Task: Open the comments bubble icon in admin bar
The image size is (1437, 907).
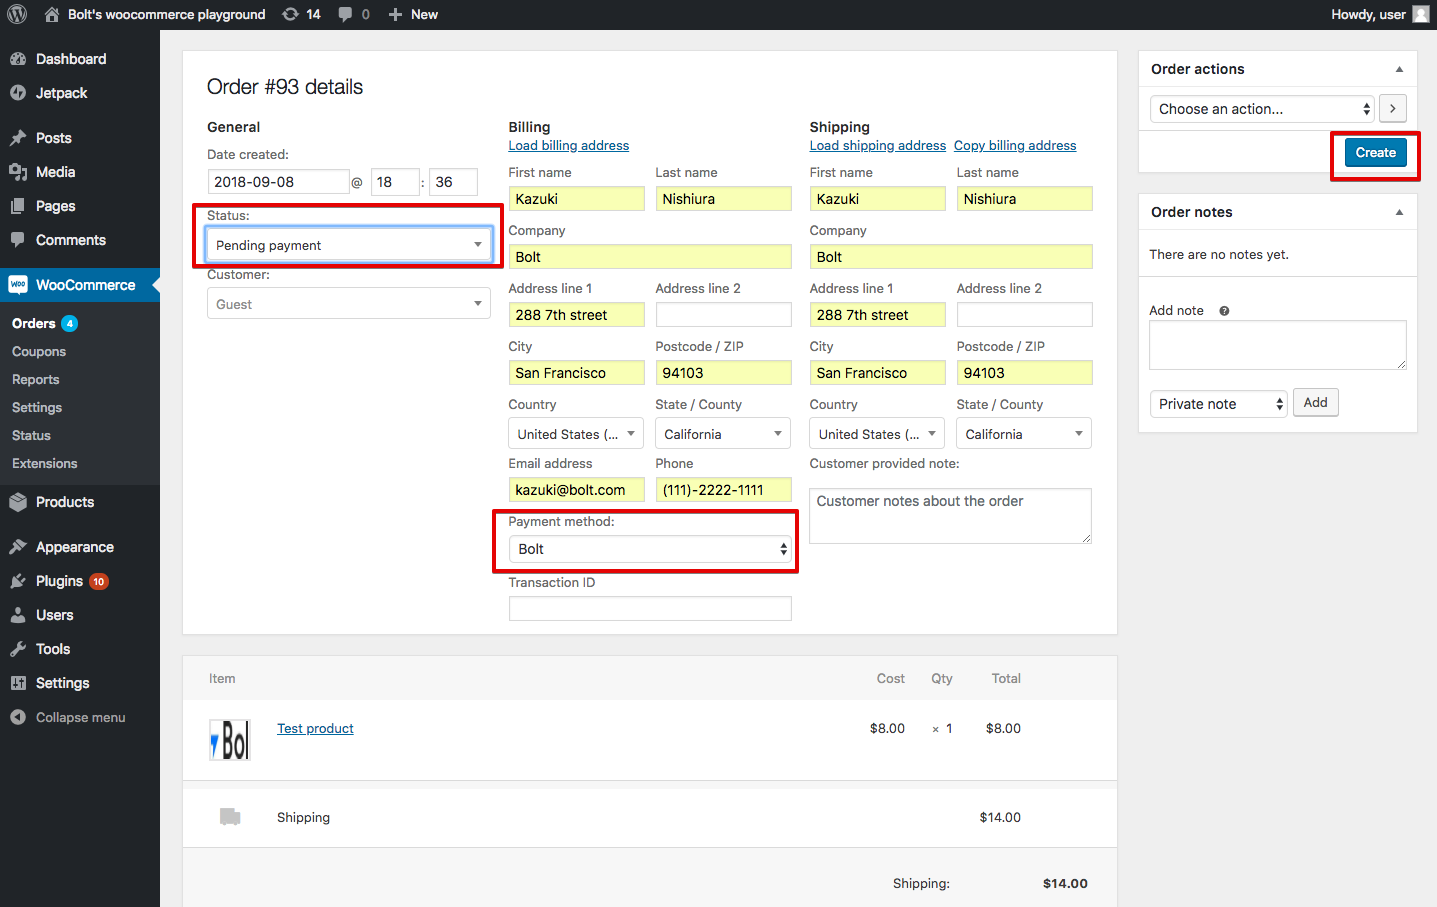Action: coord(345,14)
